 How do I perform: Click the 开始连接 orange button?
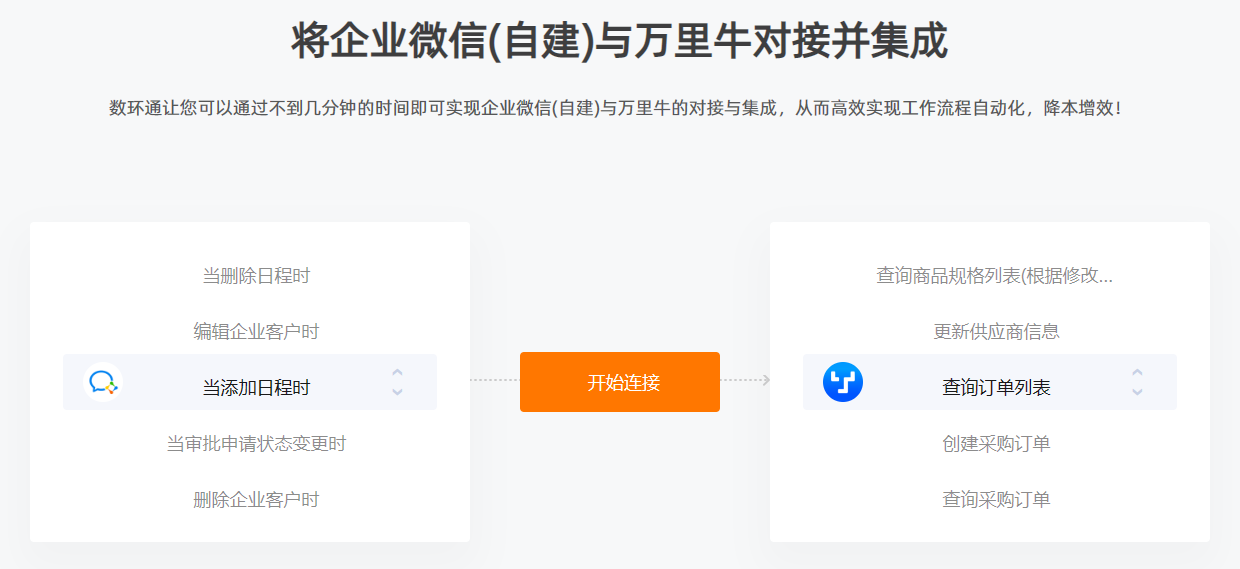click(x=620, y=382)
